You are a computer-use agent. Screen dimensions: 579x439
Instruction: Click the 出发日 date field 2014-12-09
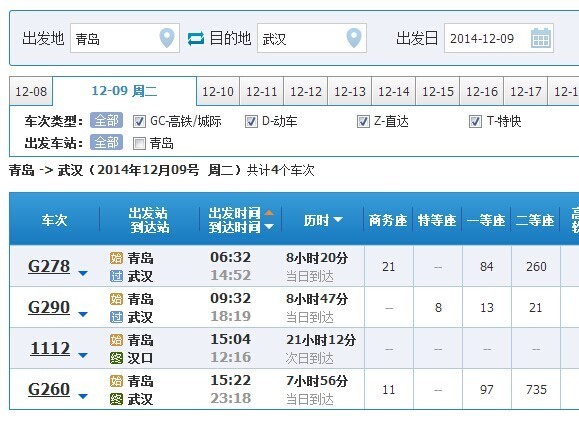[499, 38]
